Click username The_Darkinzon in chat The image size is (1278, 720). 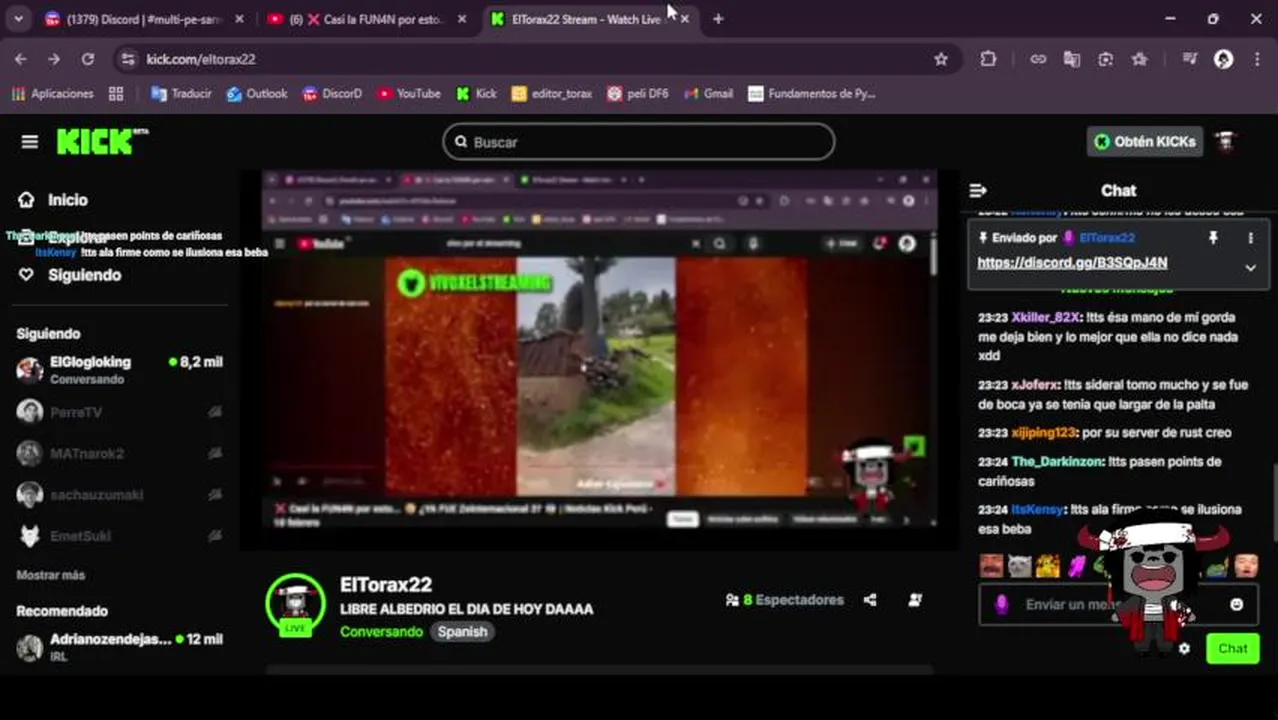coord(1057,462)
